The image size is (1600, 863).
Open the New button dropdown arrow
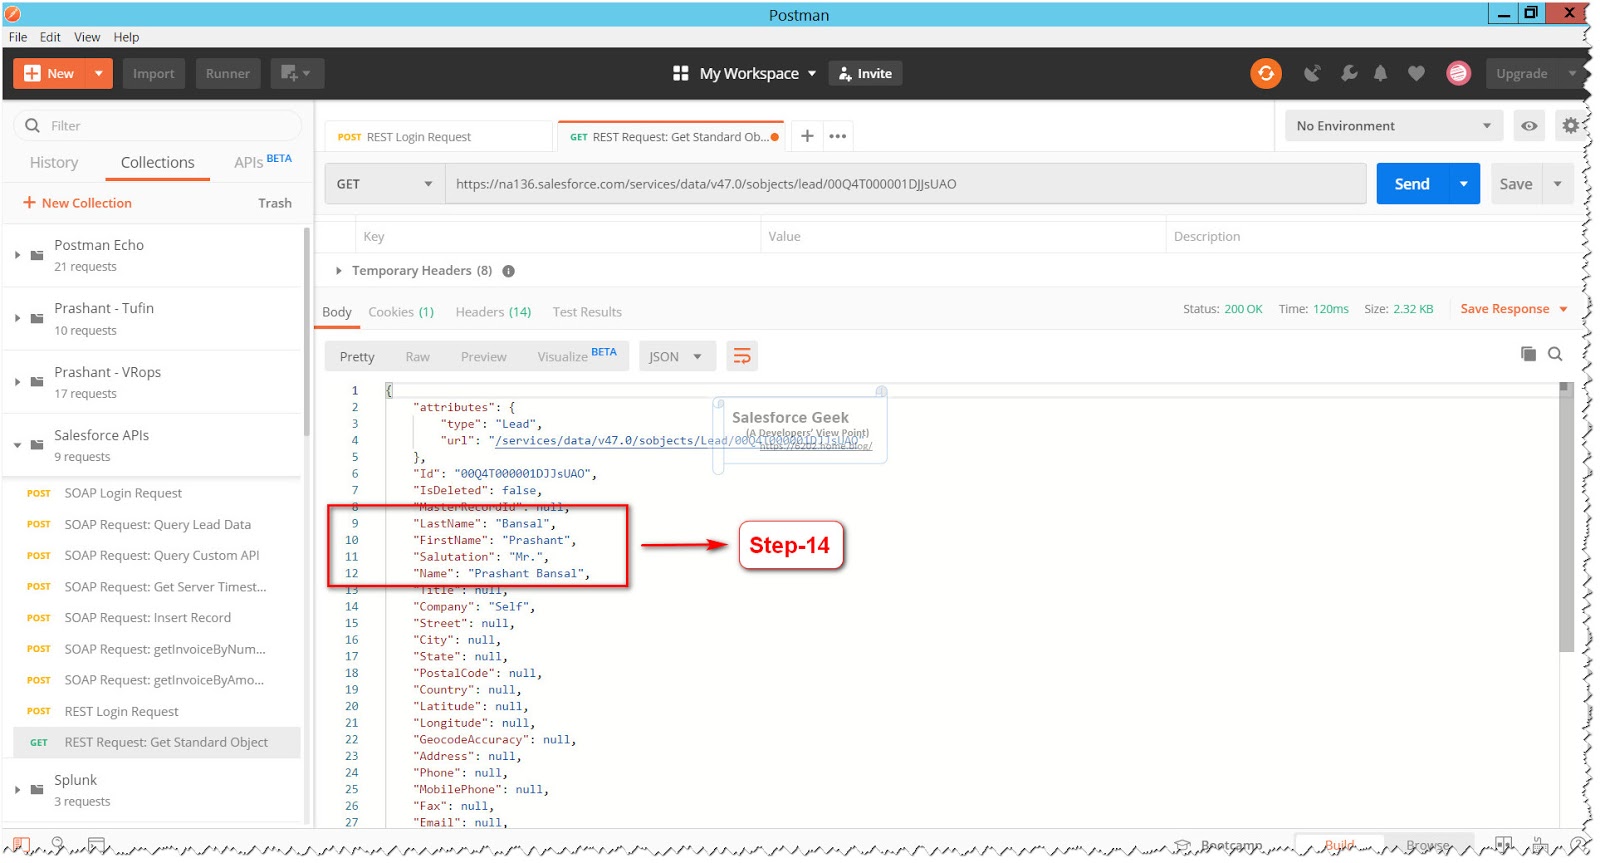[98, 73]
